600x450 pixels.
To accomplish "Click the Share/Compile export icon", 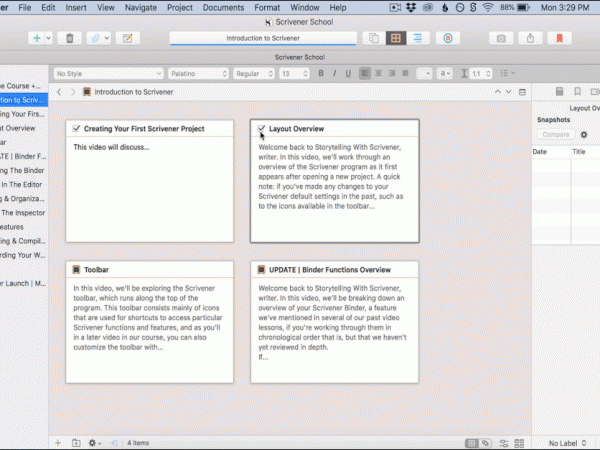I will (529, 39).
